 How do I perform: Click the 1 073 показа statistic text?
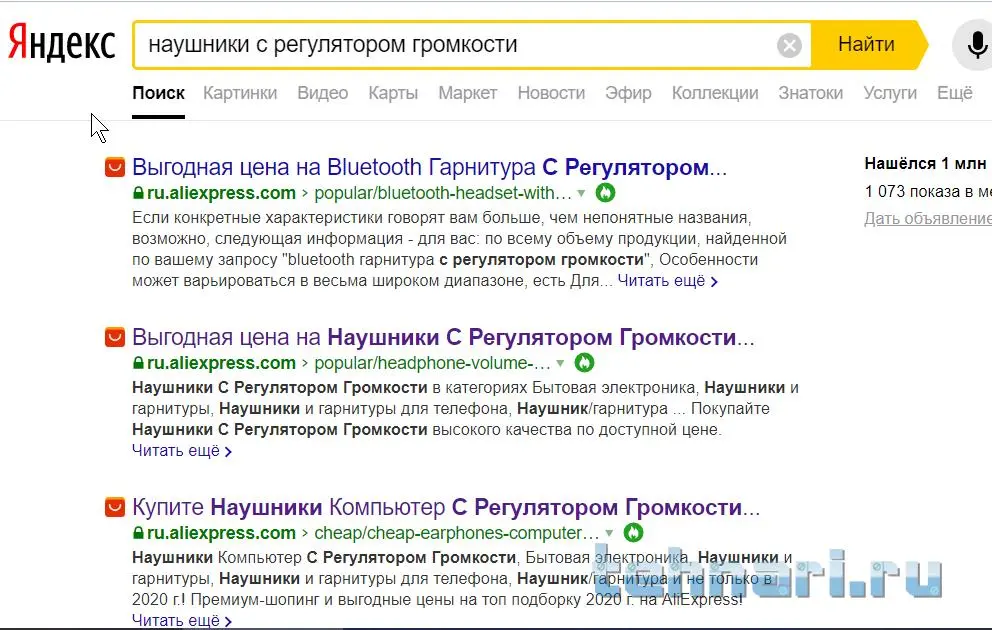tap(927, 191)
